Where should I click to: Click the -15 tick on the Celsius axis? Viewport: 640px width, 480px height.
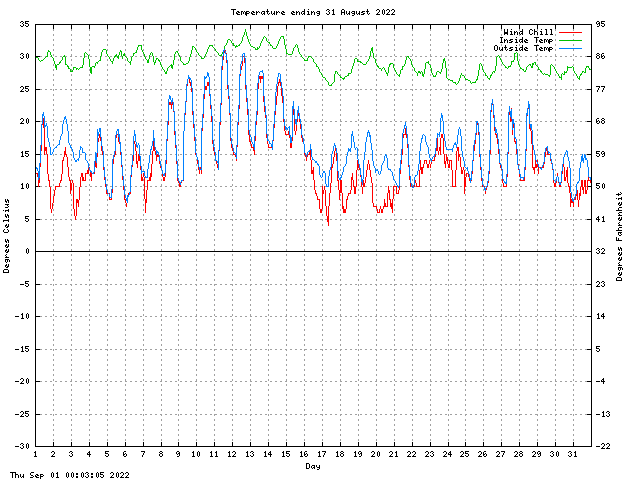pos(22,349)
